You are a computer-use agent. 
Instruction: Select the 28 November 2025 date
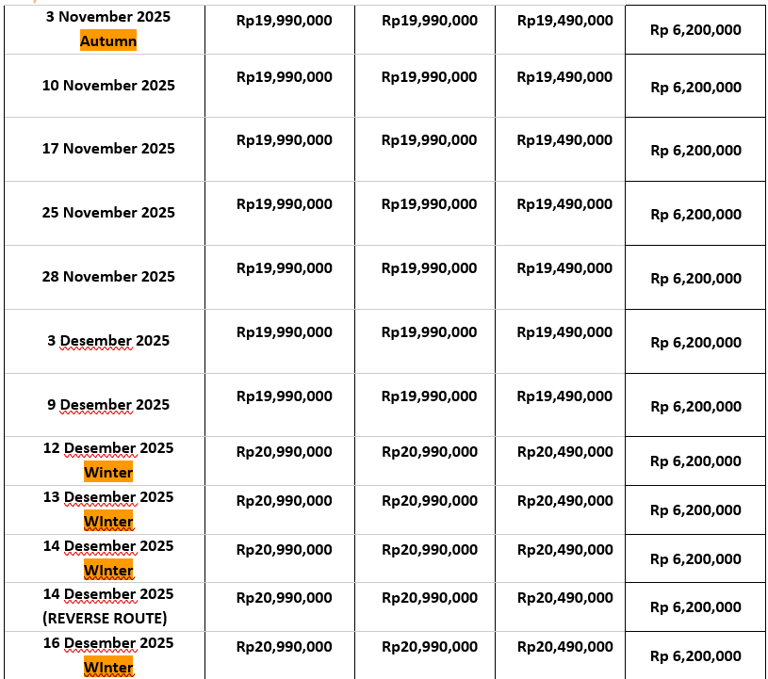pos(108,276)
